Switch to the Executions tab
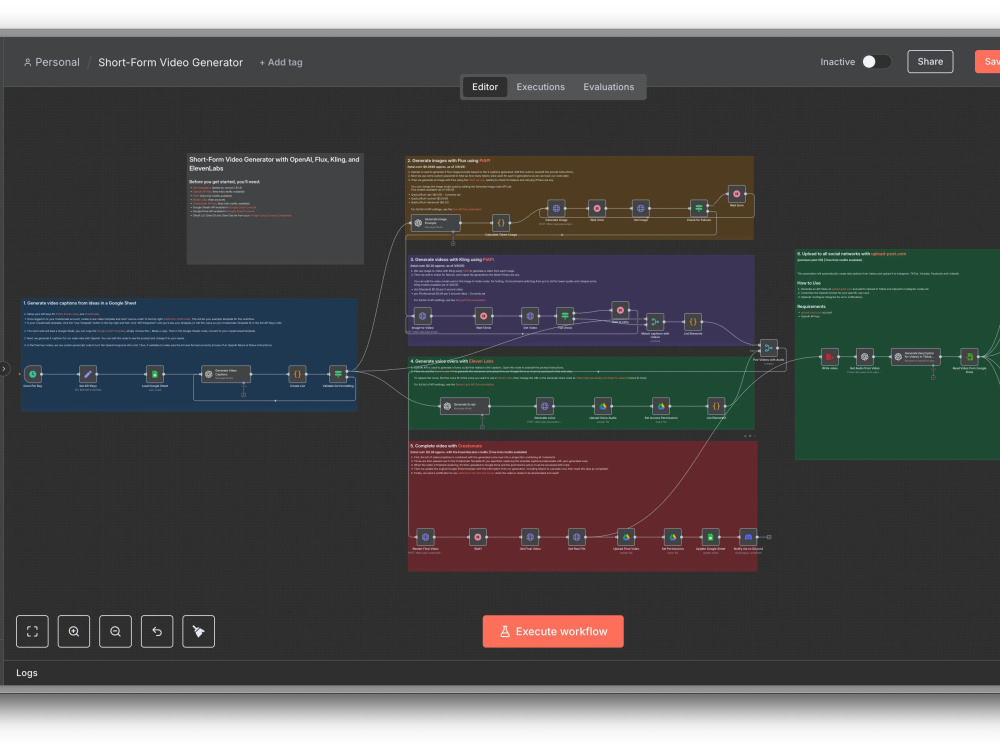Image resolution: width=1000 pixels, height=750 pixels. (x=540, y=87)
